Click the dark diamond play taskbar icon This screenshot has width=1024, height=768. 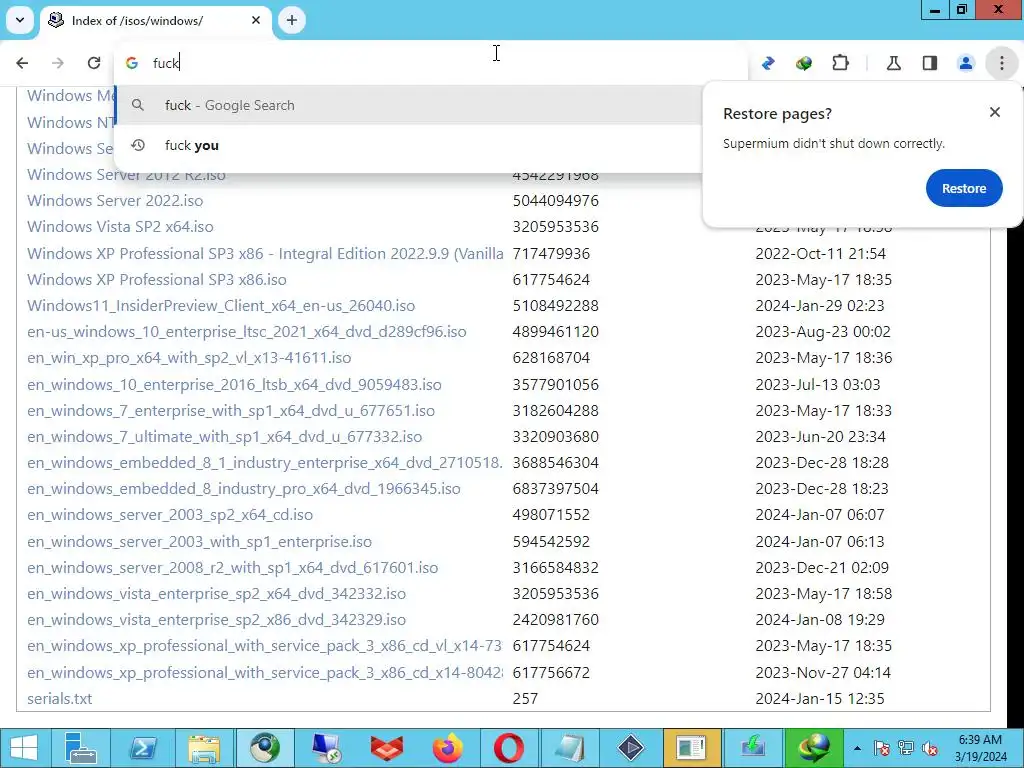(x=630, y=748)
